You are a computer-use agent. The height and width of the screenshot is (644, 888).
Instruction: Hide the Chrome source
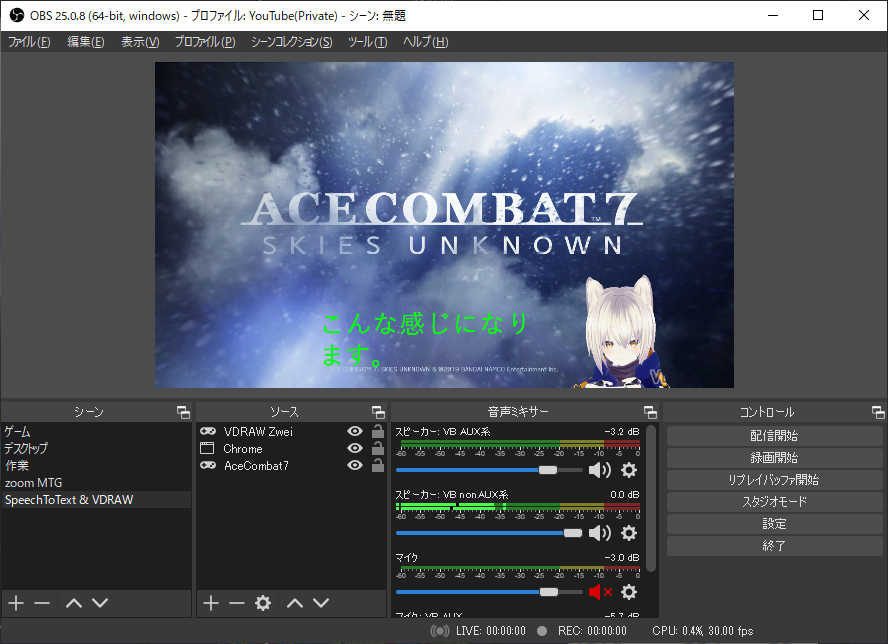pos(355,448)
